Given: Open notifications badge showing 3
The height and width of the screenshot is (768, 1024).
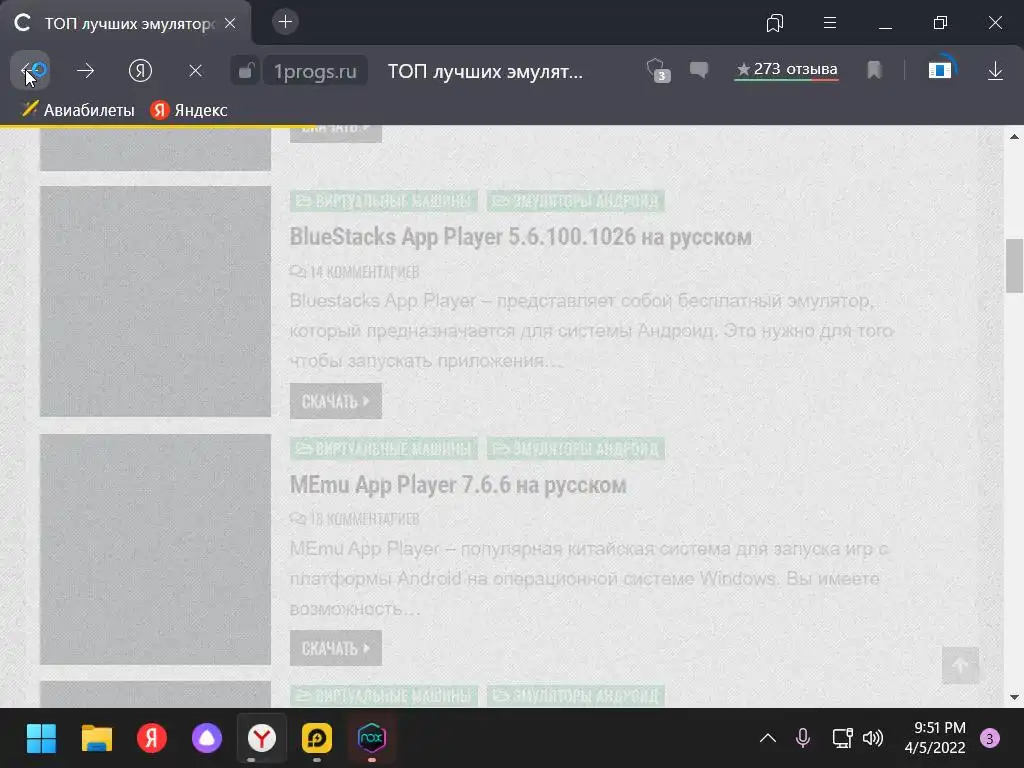Looking at the screenshot, I should click(989, 739).
